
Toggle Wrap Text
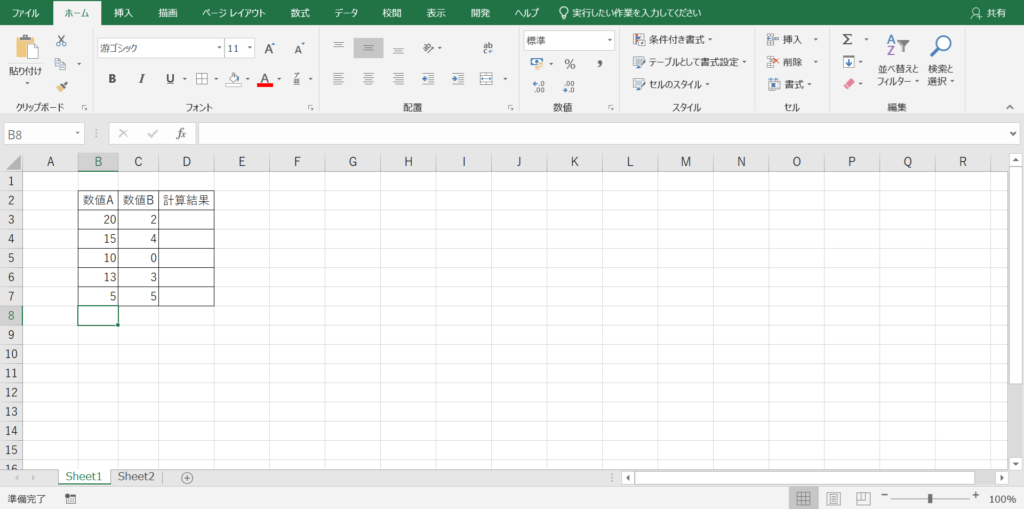[x=488, y=48]
